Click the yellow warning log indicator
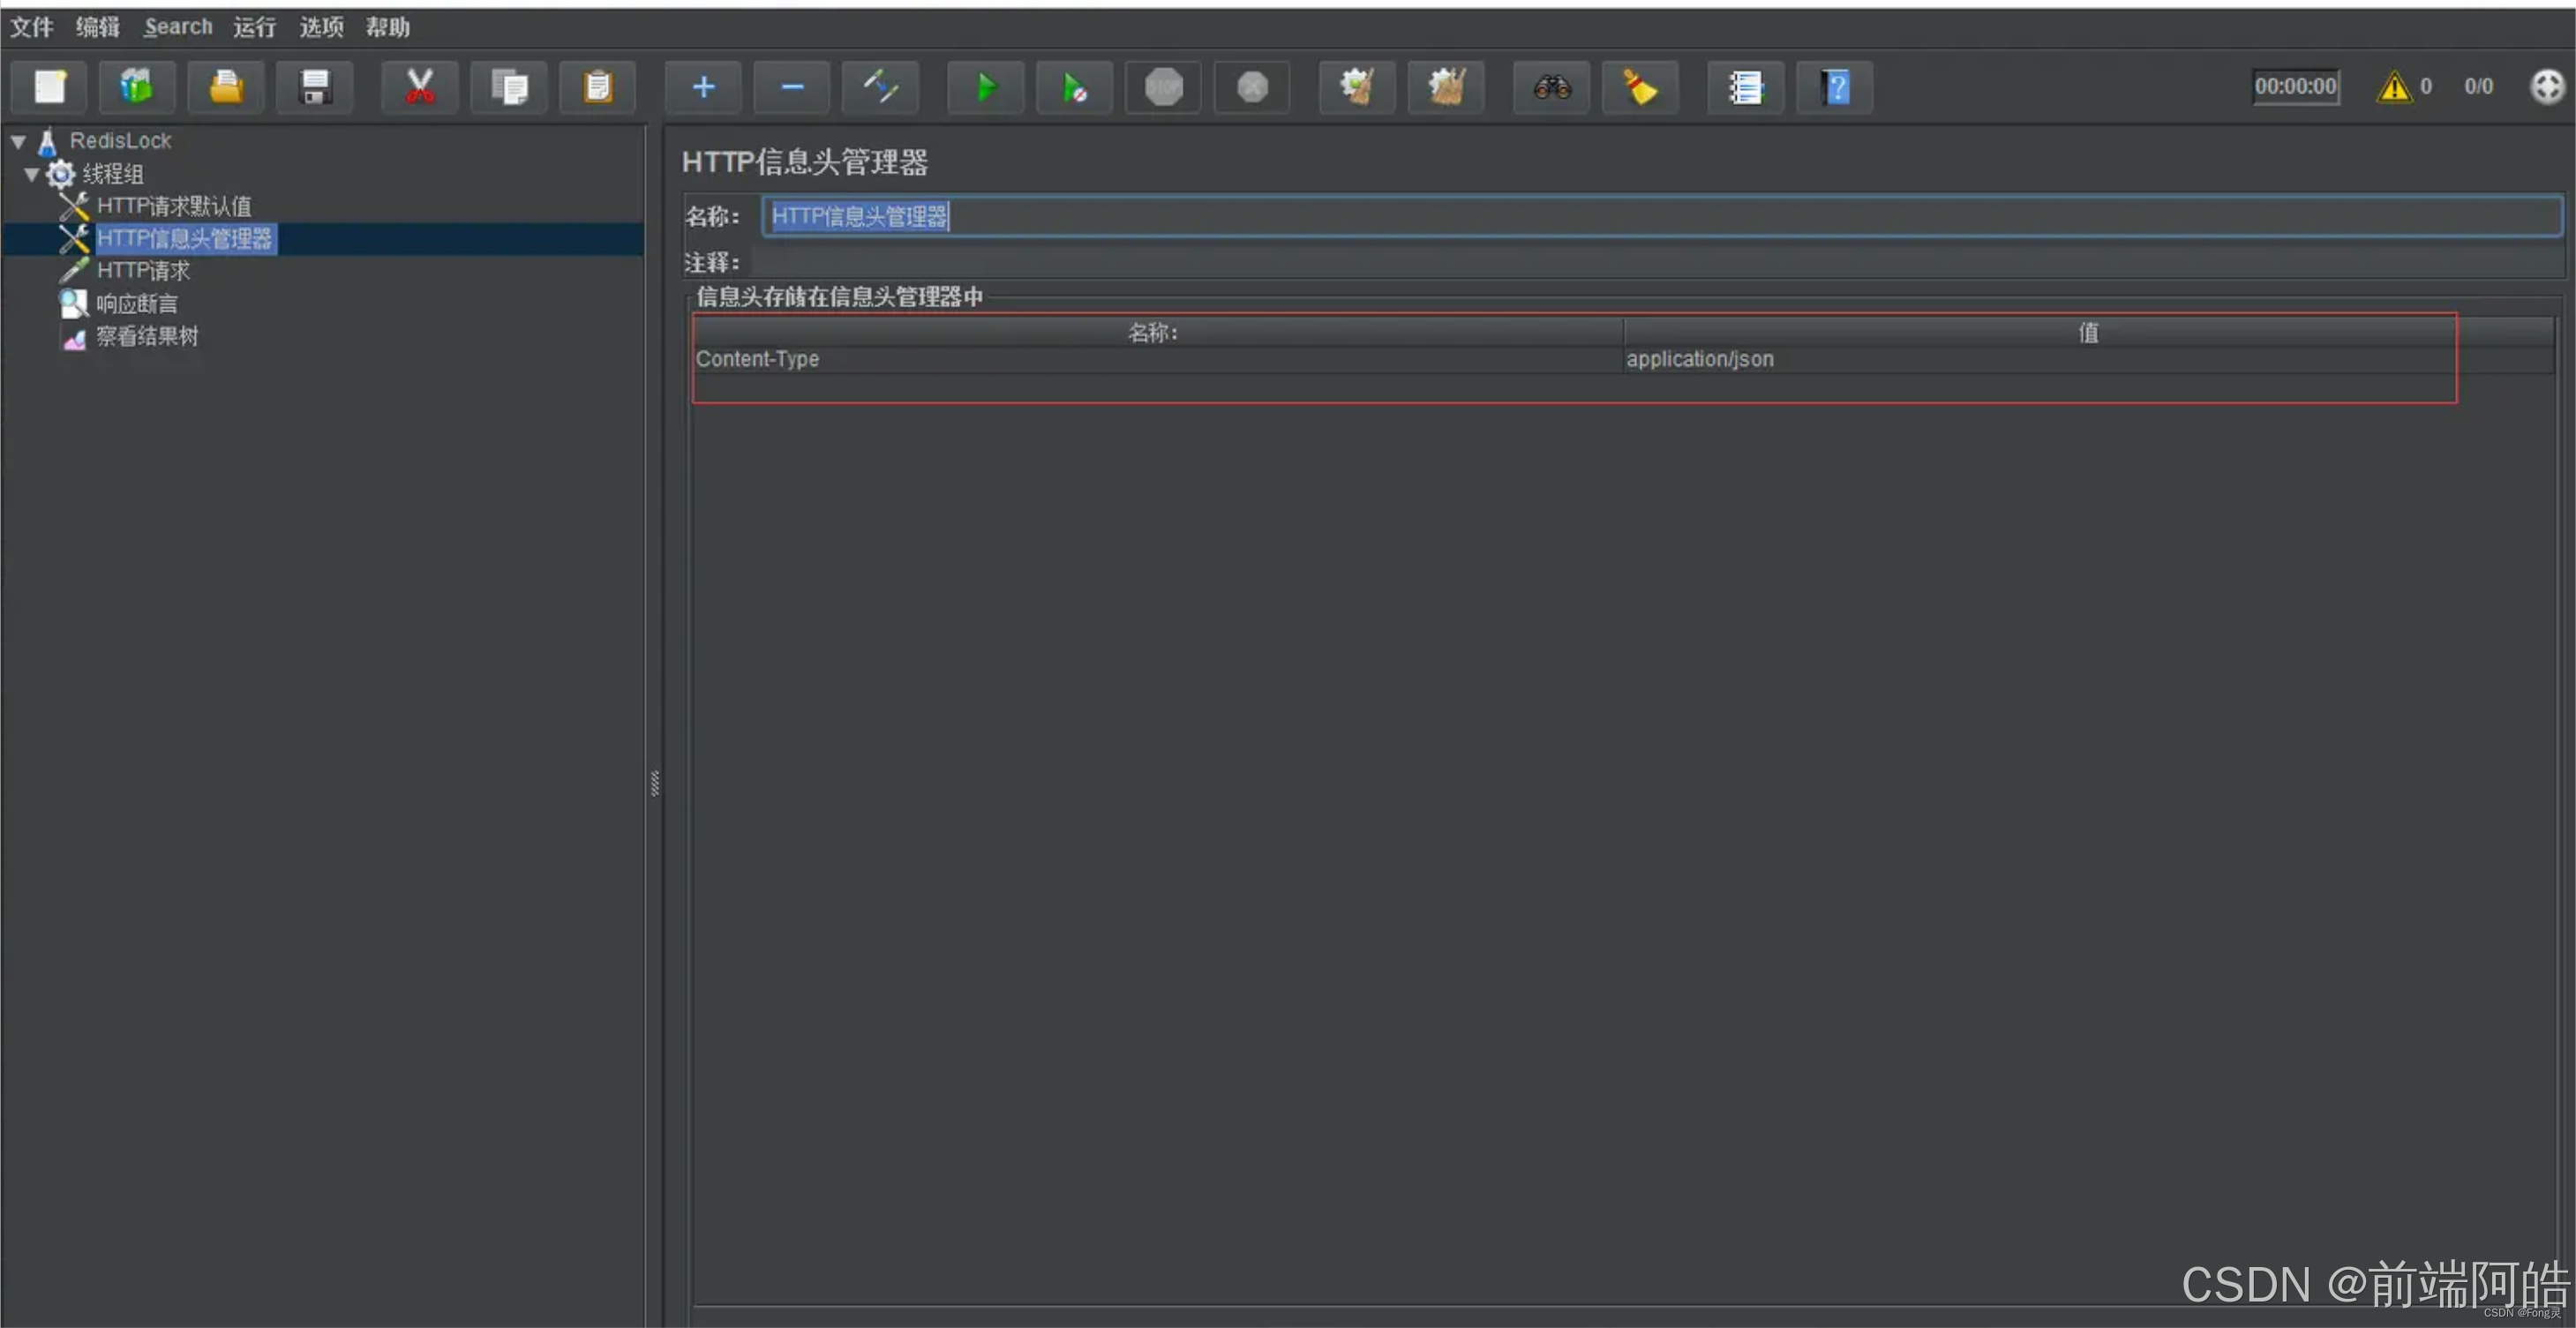 pyautogui.click(x=2394, y=87)
